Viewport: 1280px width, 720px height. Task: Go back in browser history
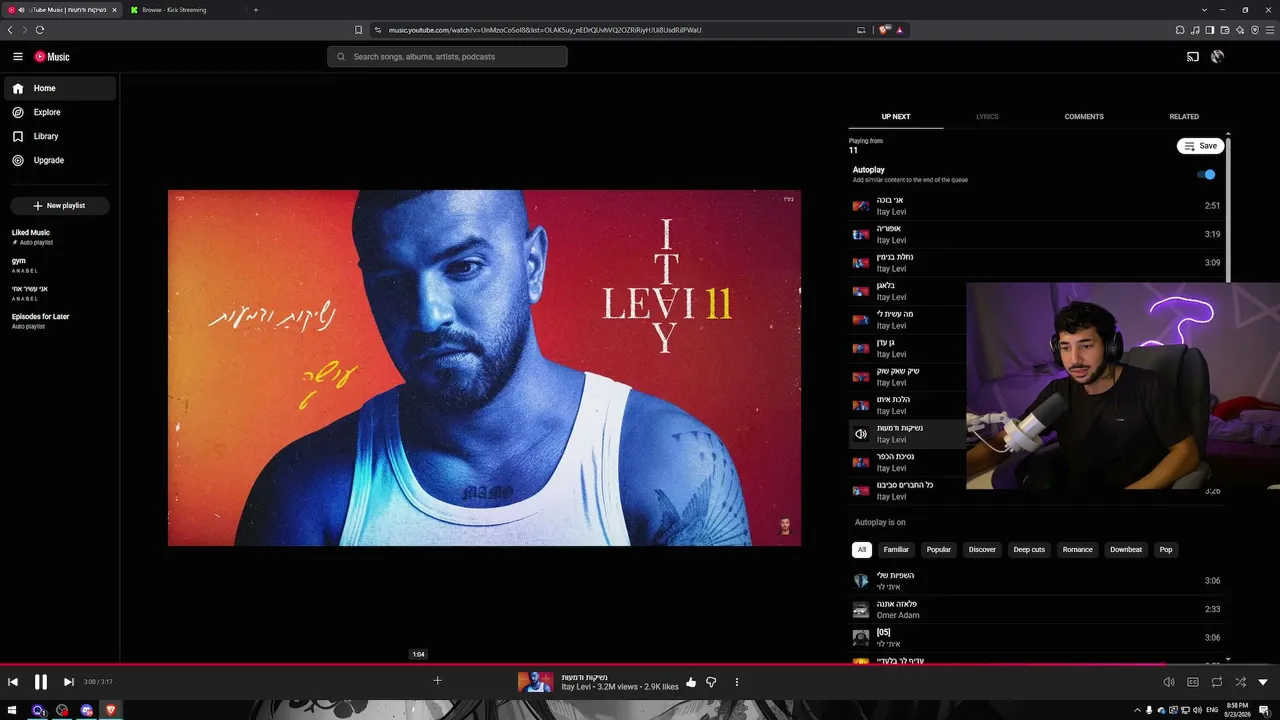click(10, 30)
